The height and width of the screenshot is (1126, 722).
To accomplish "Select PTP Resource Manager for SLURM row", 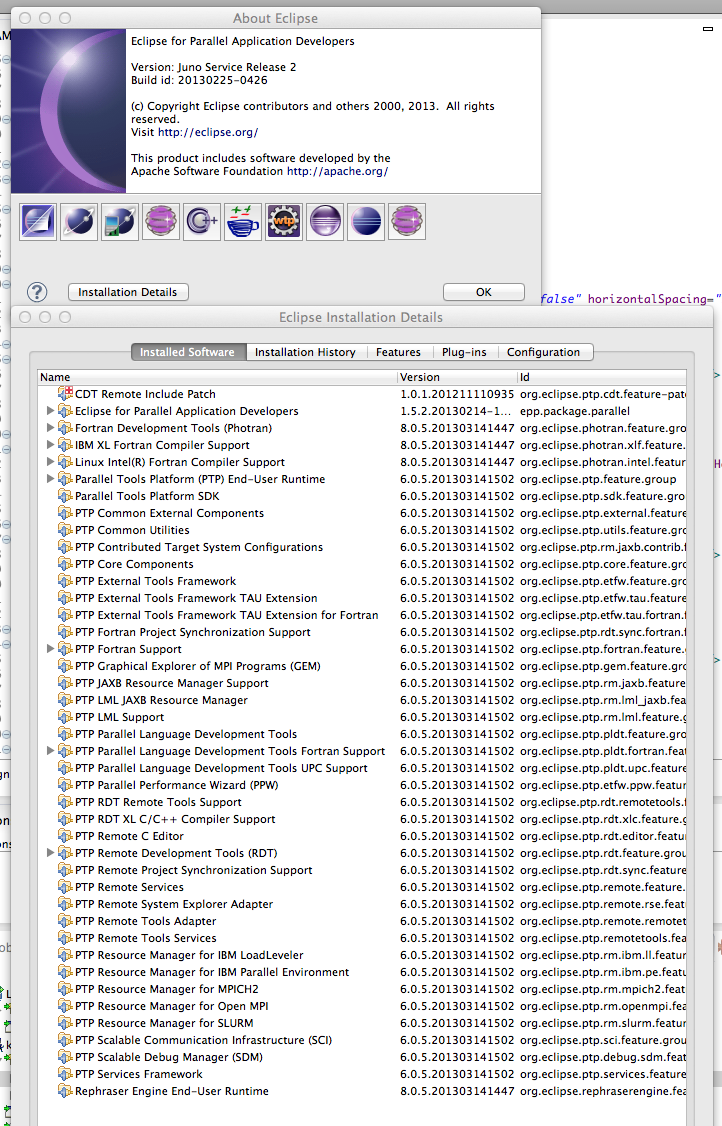I will 163,1023.
